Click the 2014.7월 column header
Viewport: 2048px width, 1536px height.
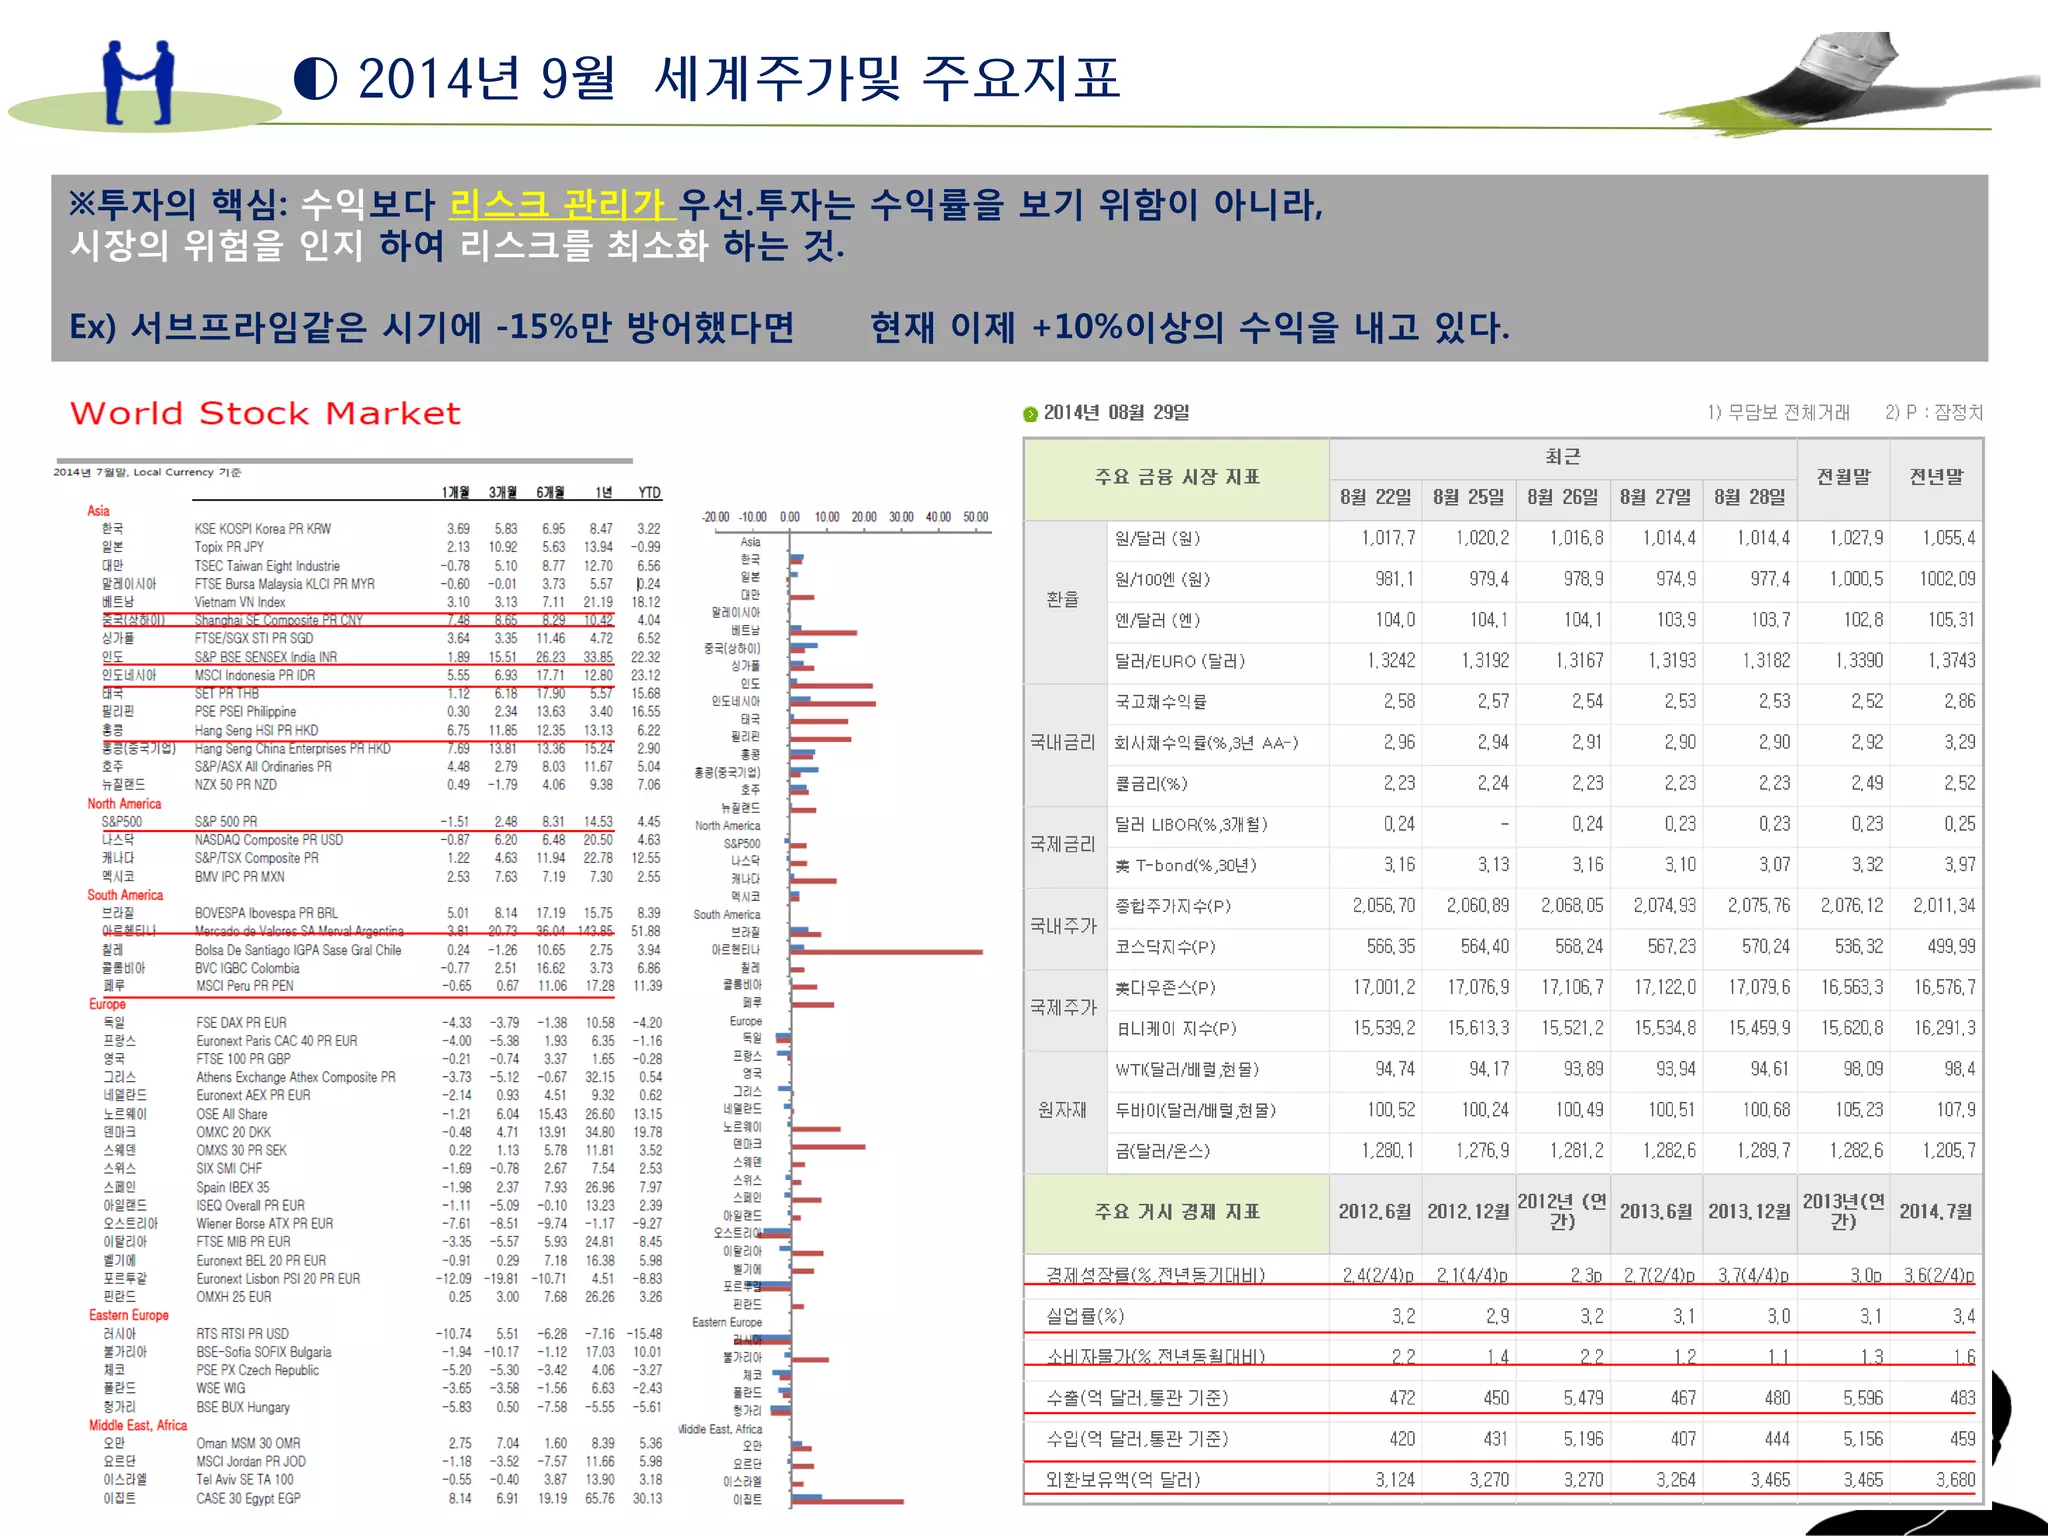tap(1936, 1212)
